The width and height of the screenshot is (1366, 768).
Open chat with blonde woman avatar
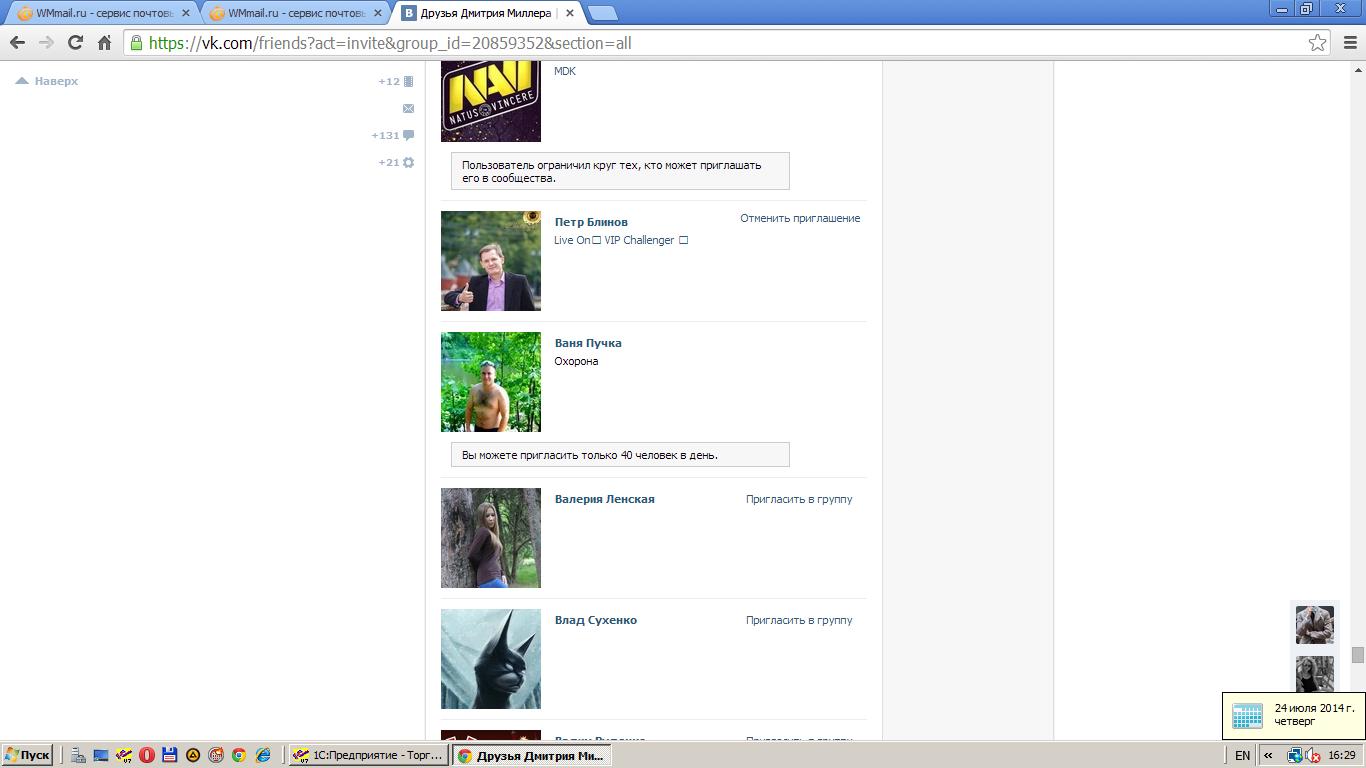pyautogui.click(x=1315, y=674)
